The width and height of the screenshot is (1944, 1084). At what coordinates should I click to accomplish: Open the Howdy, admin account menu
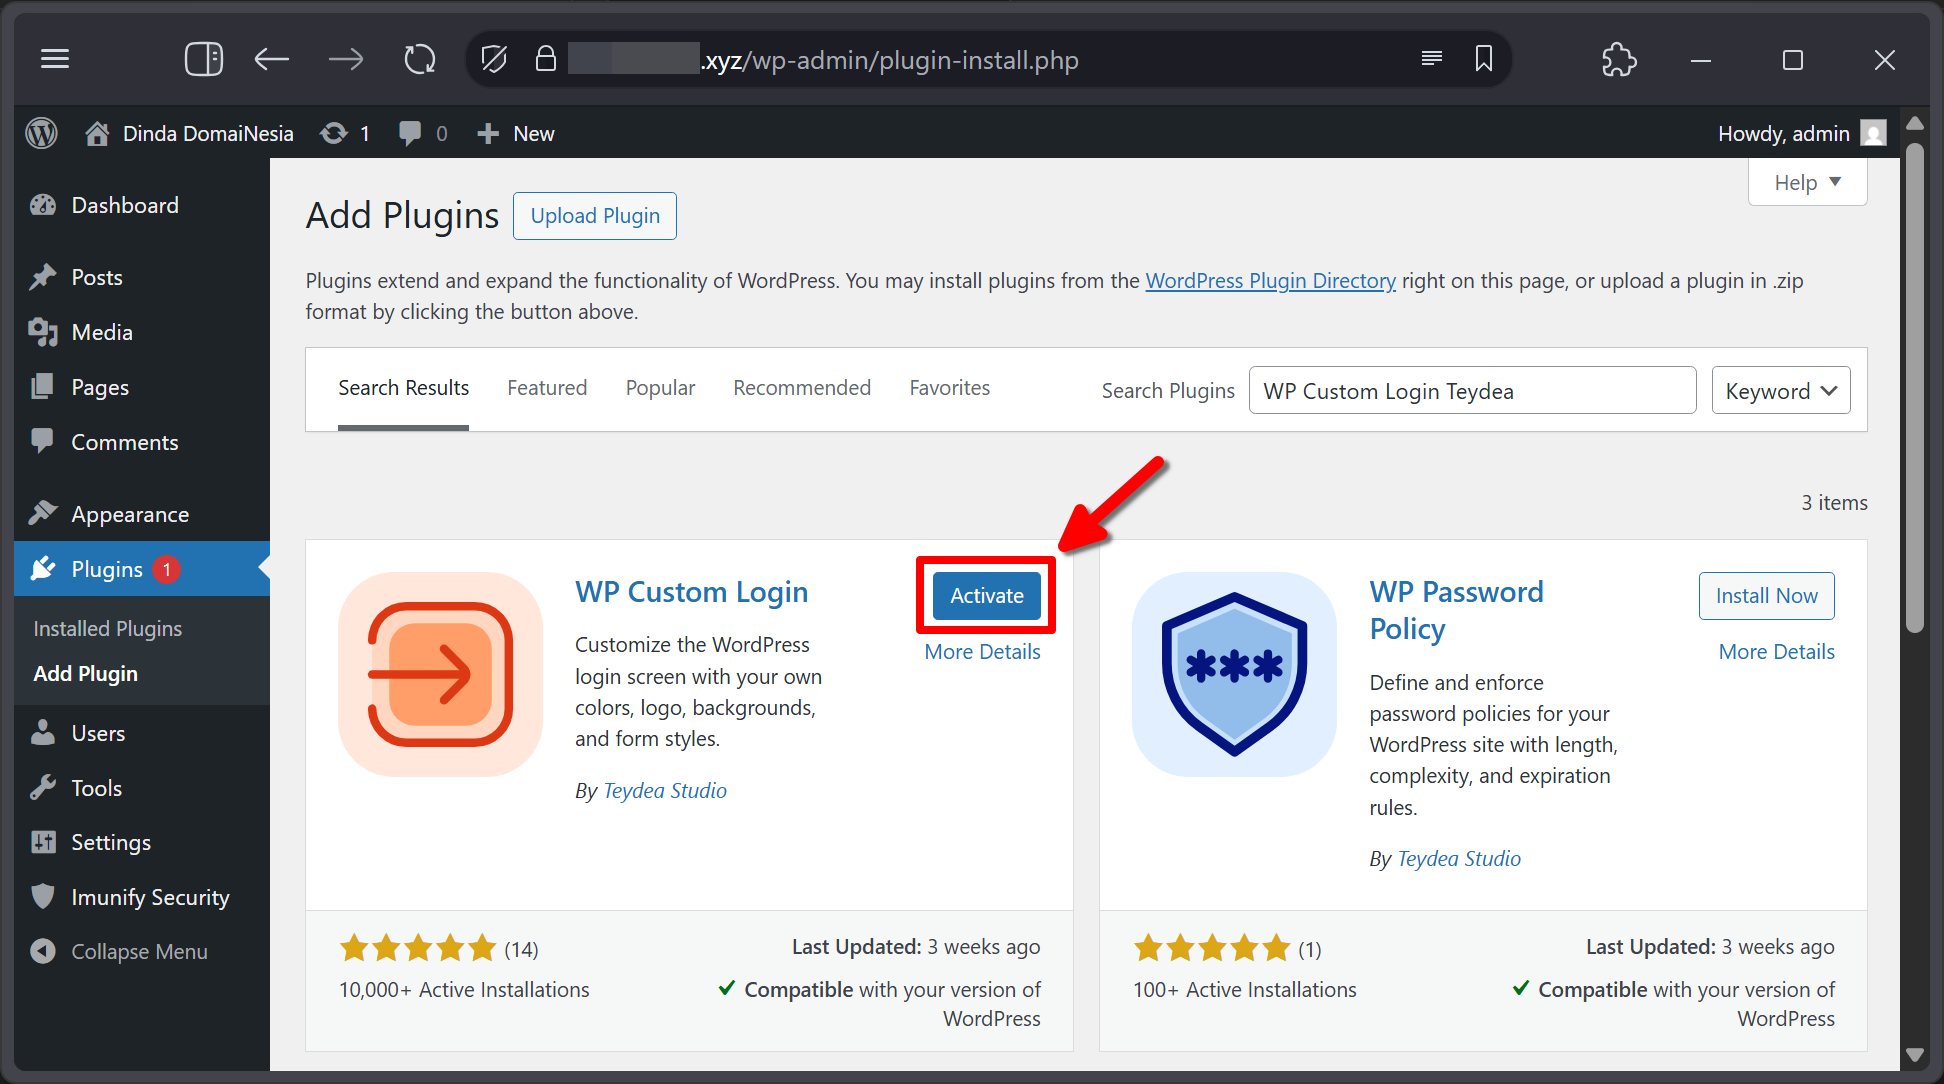point(1802,133)
